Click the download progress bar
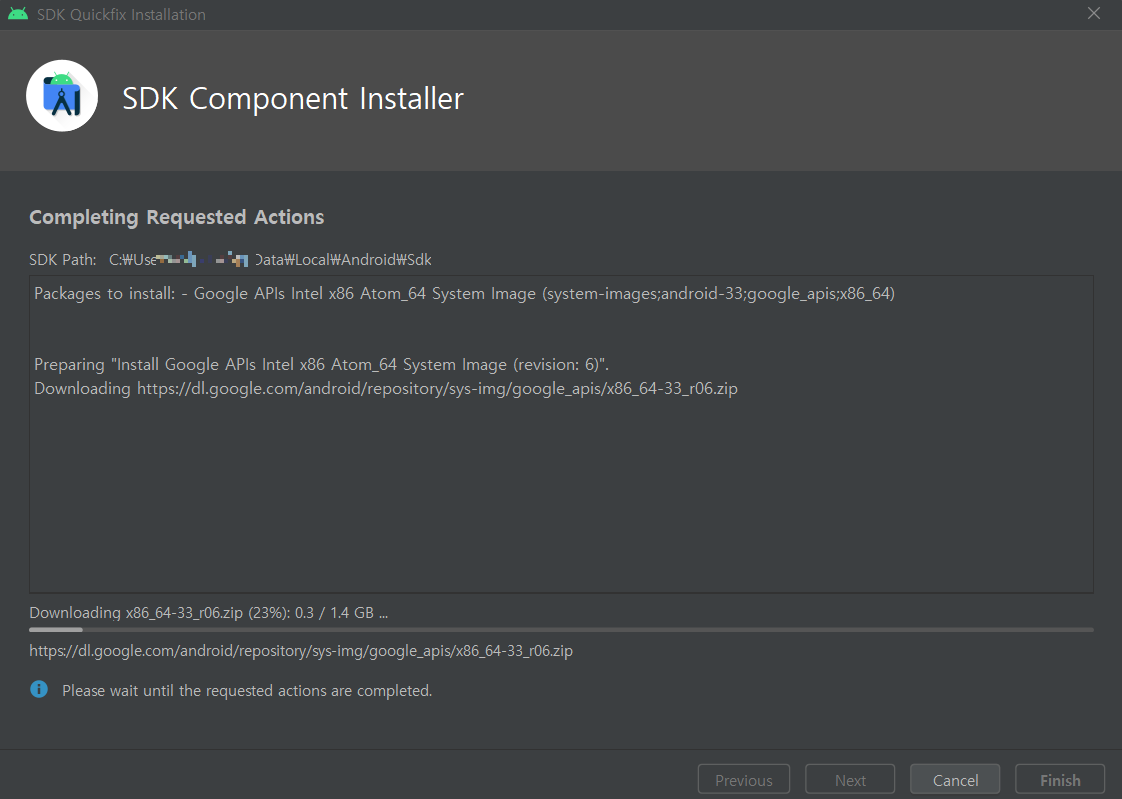The height and width of the screenshot is (799, 1122). pos(561,629)
